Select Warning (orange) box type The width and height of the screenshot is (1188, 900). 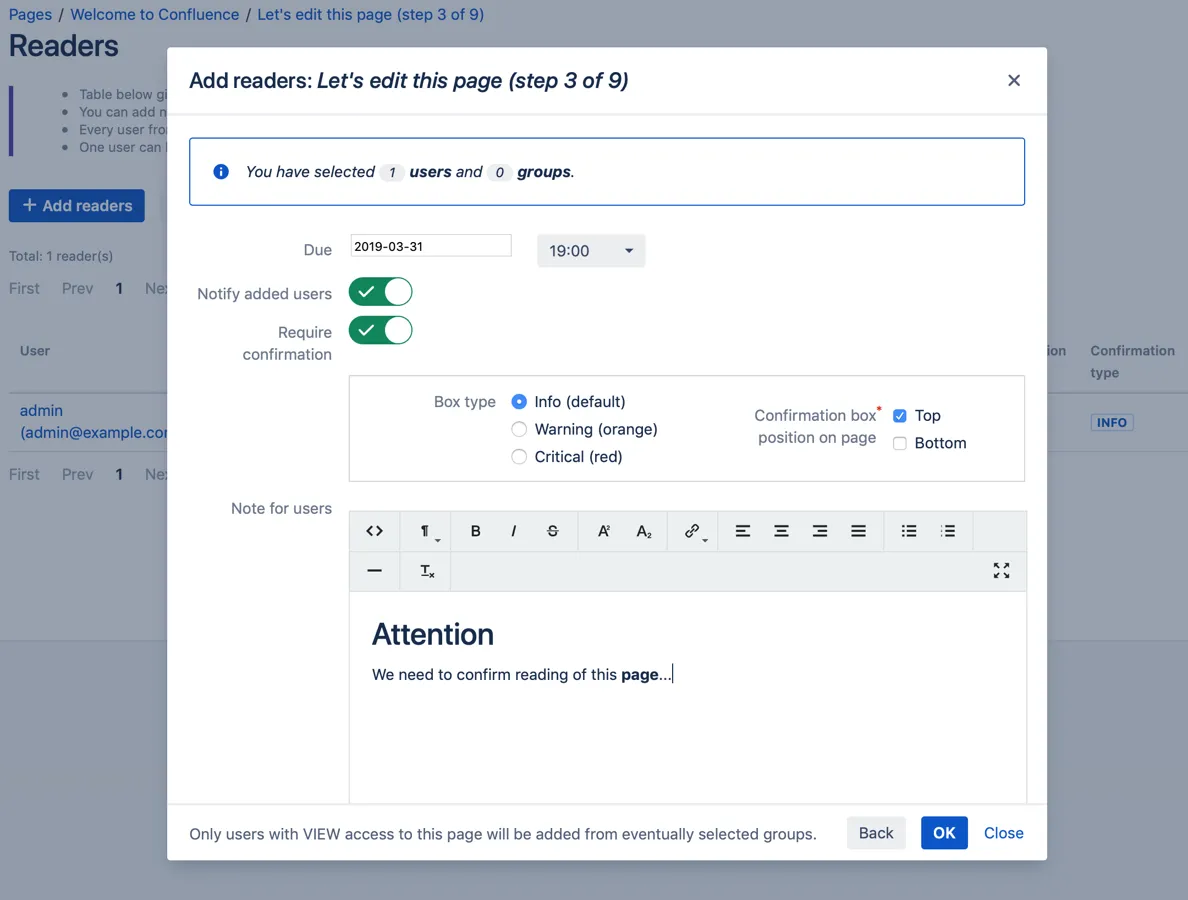click(x=519, y=430)
